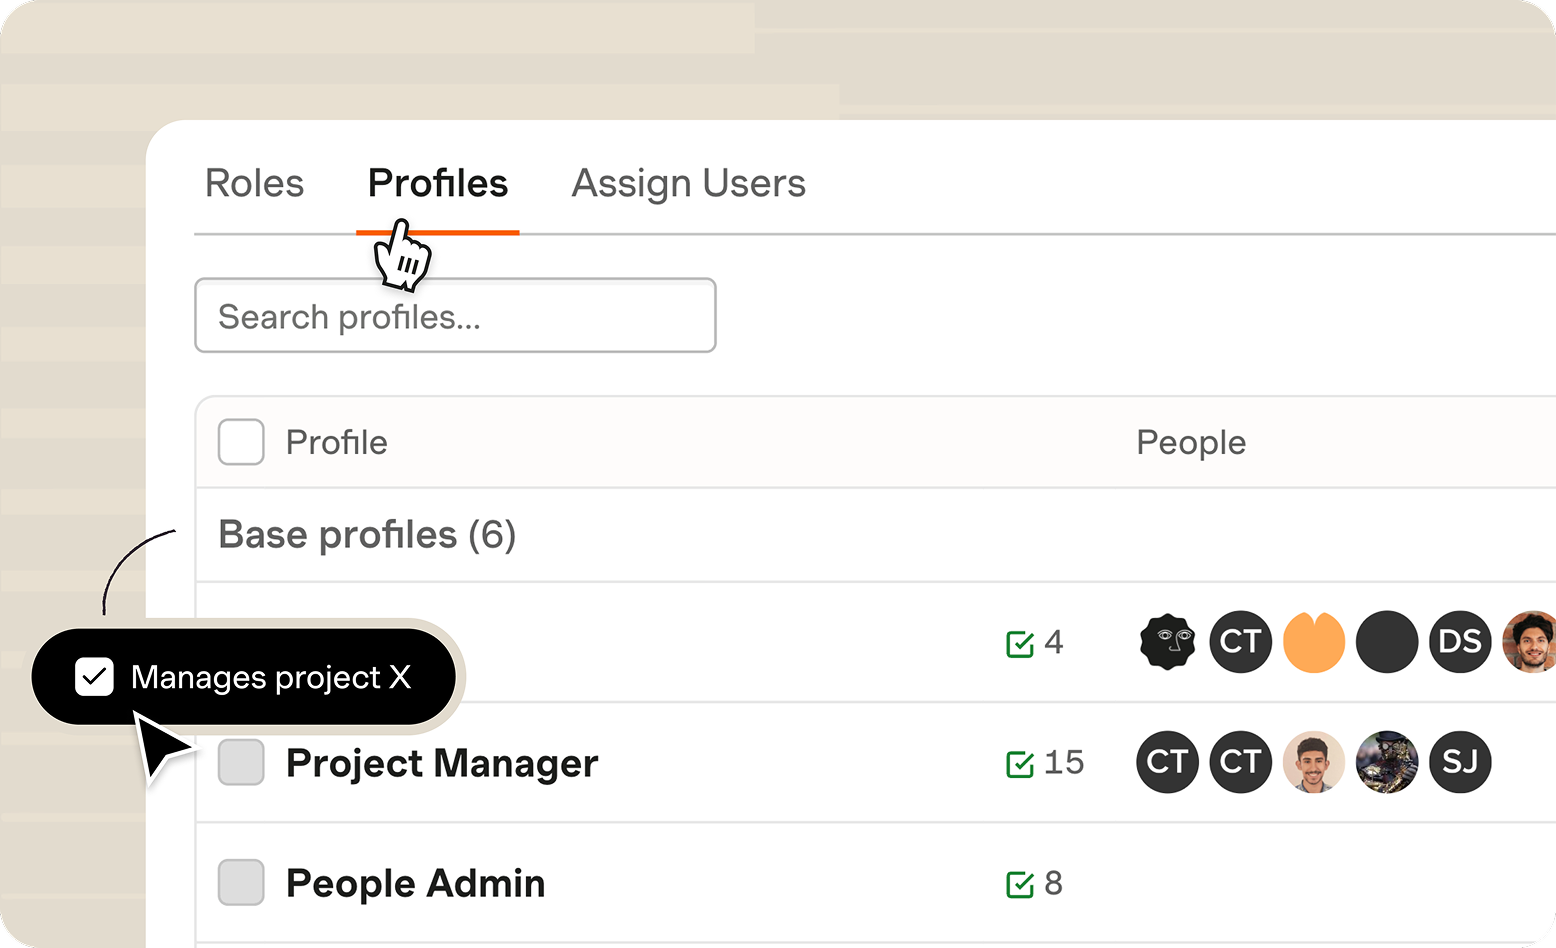Go to the Assign Users tab
The image size is (1556, 948).
coord(688,184)
